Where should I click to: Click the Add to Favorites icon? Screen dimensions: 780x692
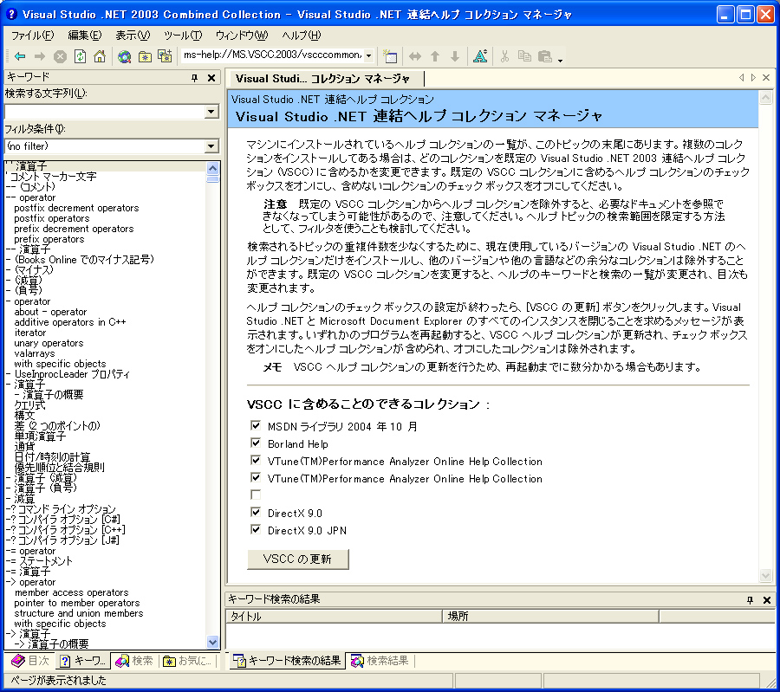click(x=165, y=56)
